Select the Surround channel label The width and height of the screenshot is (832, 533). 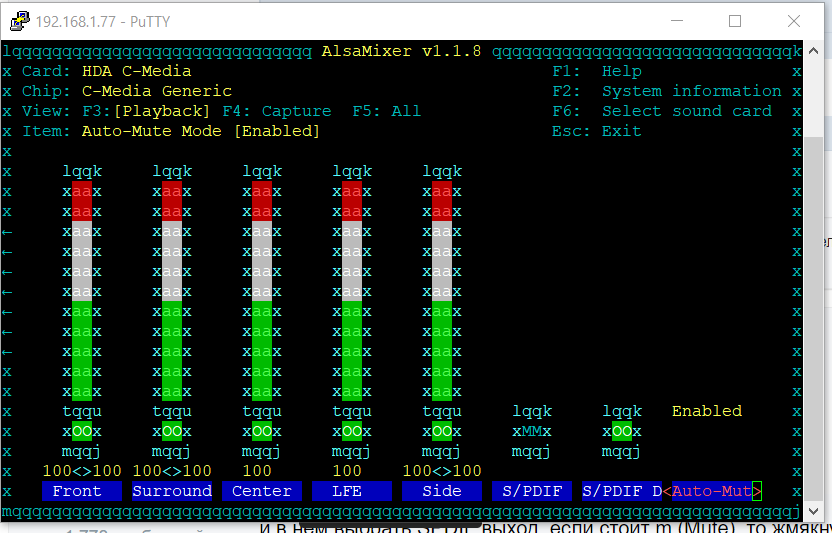tap(172, 491)
